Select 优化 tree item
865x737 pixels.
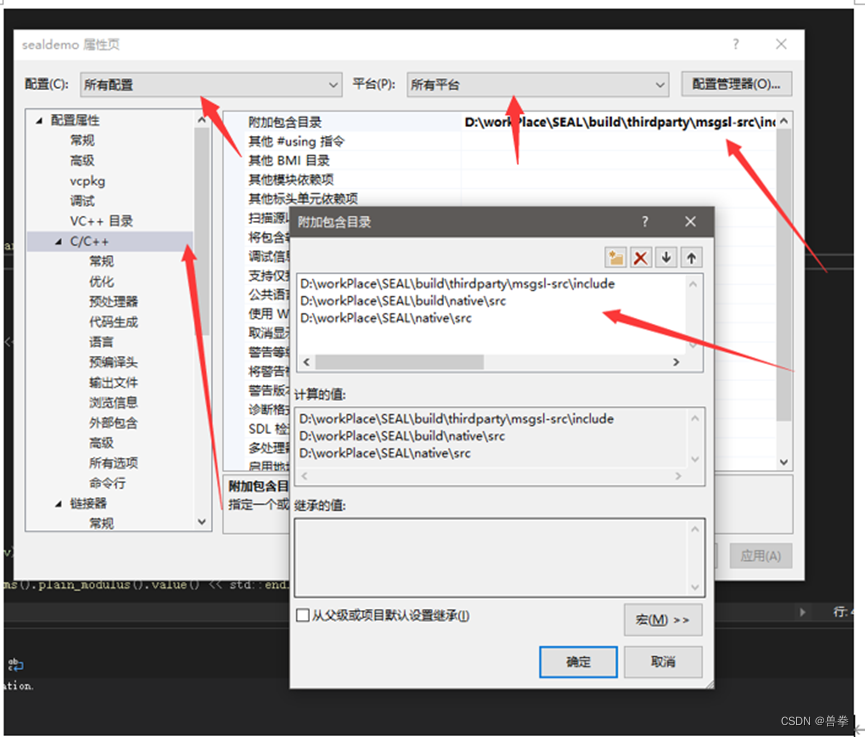pyautogui.click(x=102, y=282)
